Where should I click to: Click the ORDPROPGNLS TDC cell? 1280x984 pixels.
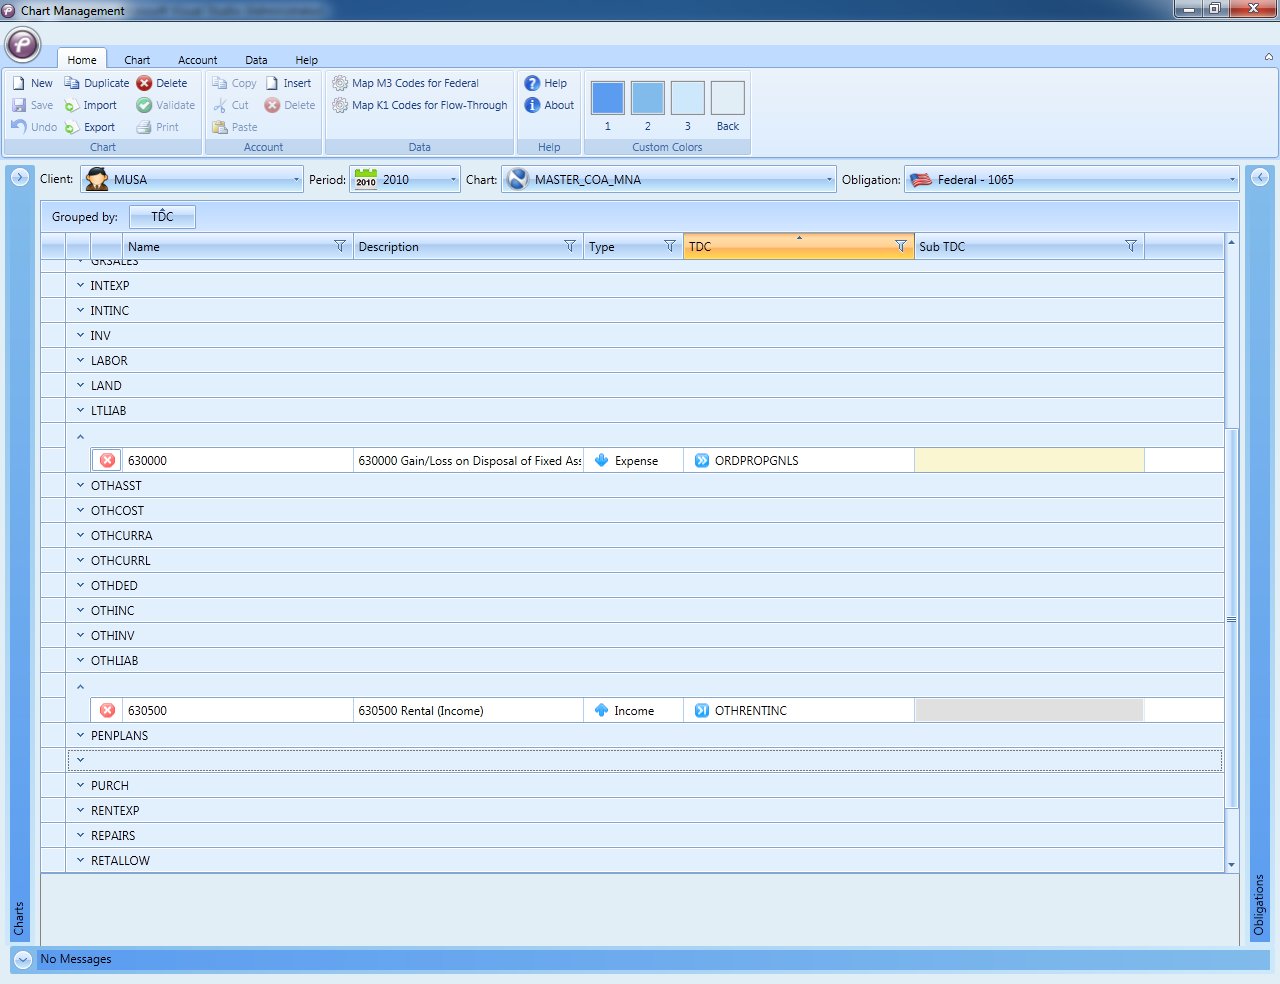[x=799, y=460]
